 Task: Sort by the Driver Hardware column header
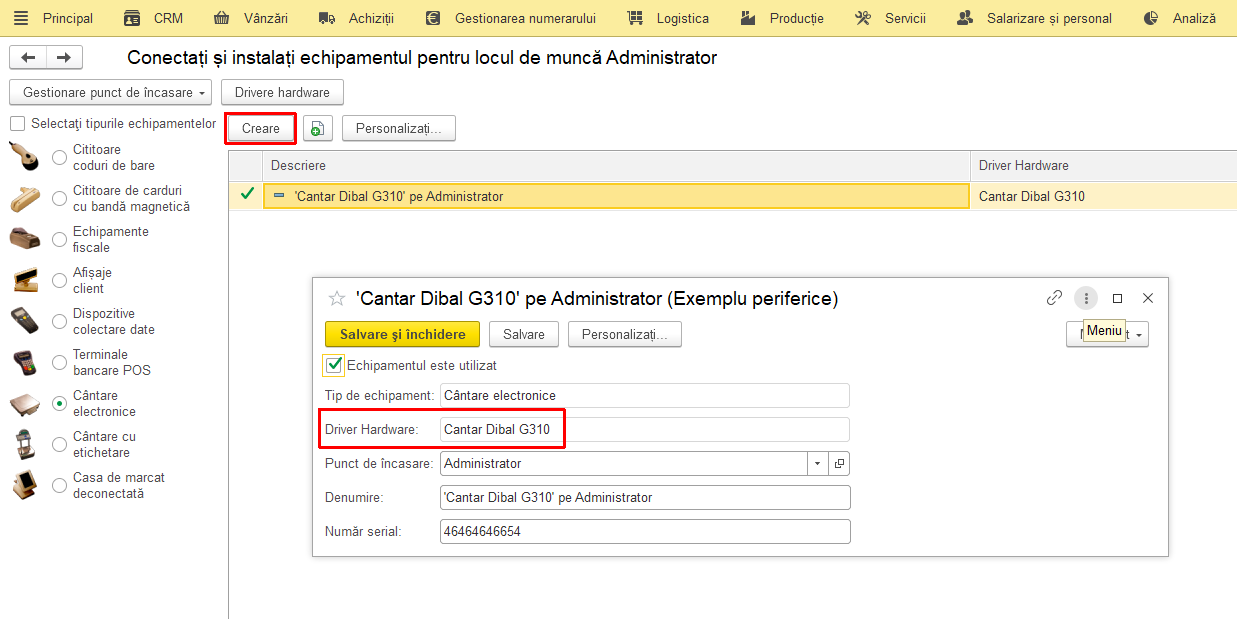pos(1104,165)
